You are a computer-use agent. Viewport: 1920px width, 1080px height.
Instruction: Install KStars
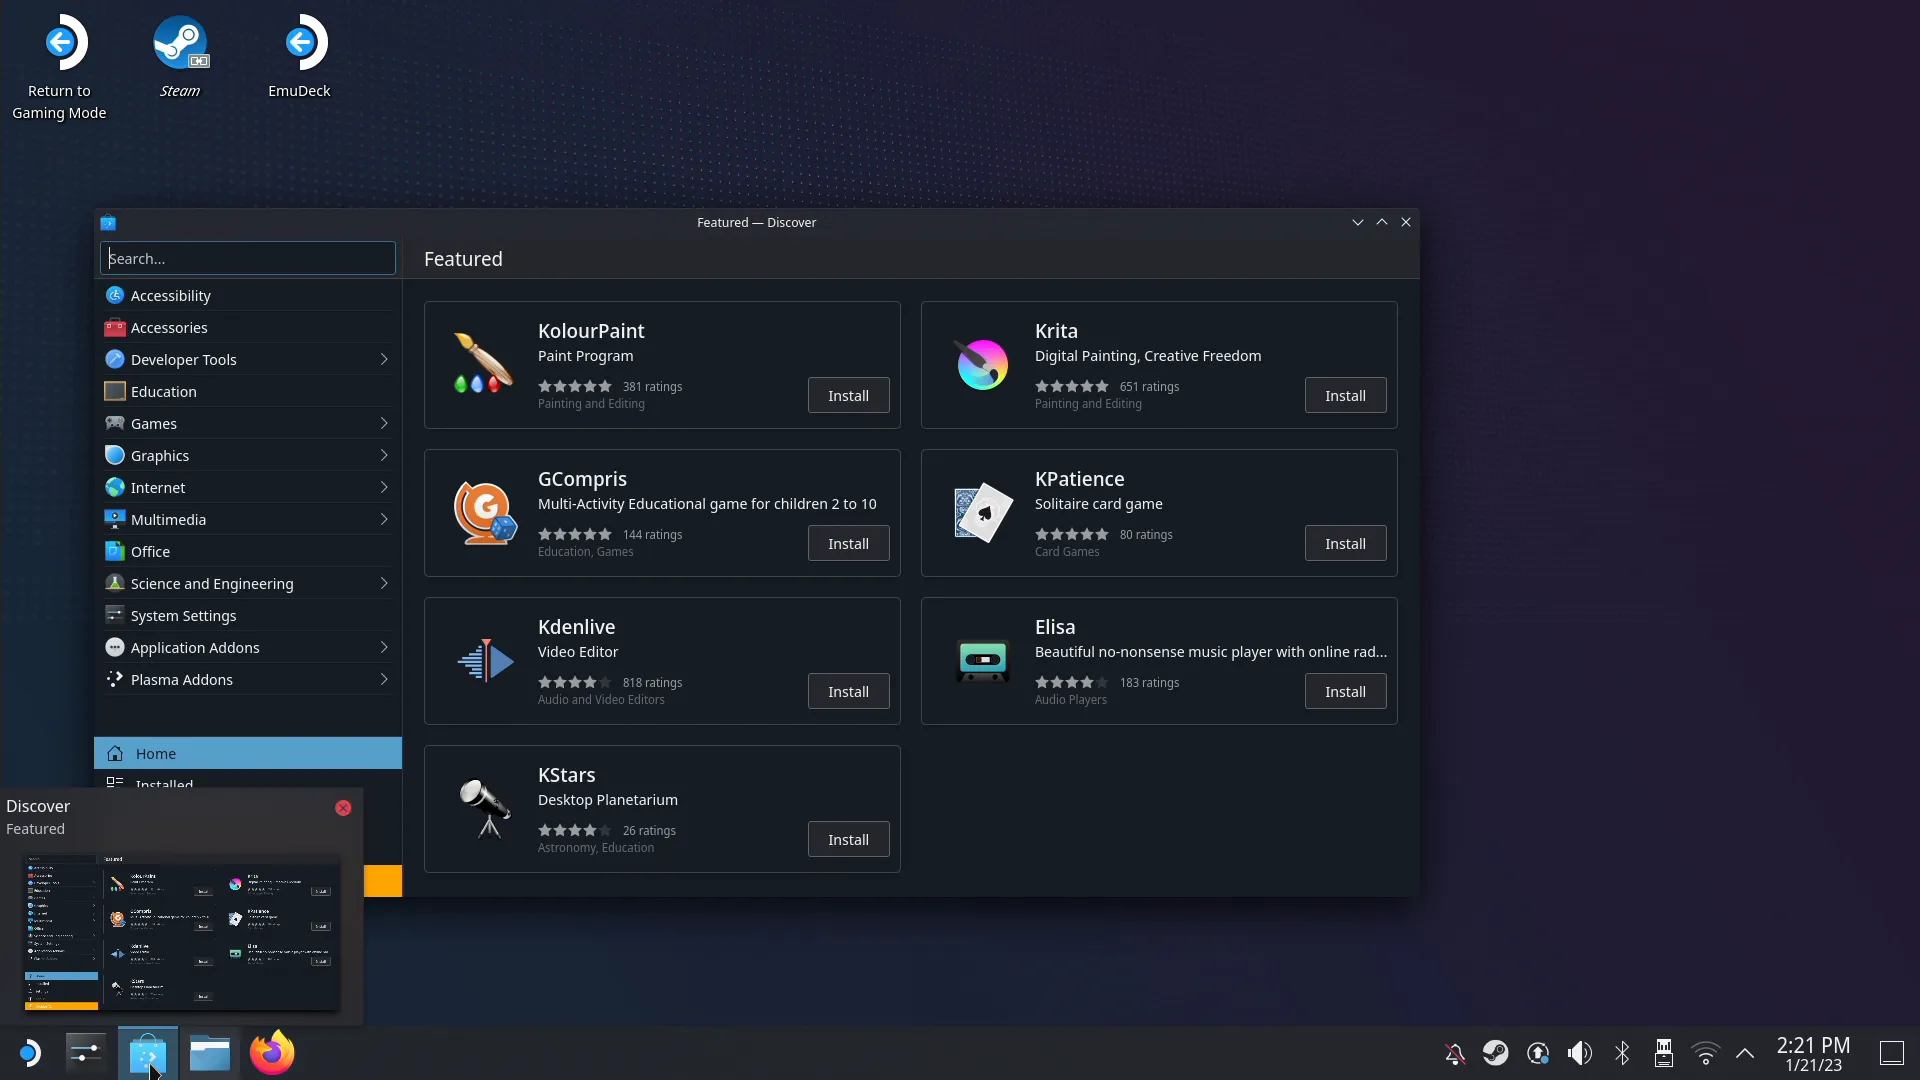tap(848, 839)
